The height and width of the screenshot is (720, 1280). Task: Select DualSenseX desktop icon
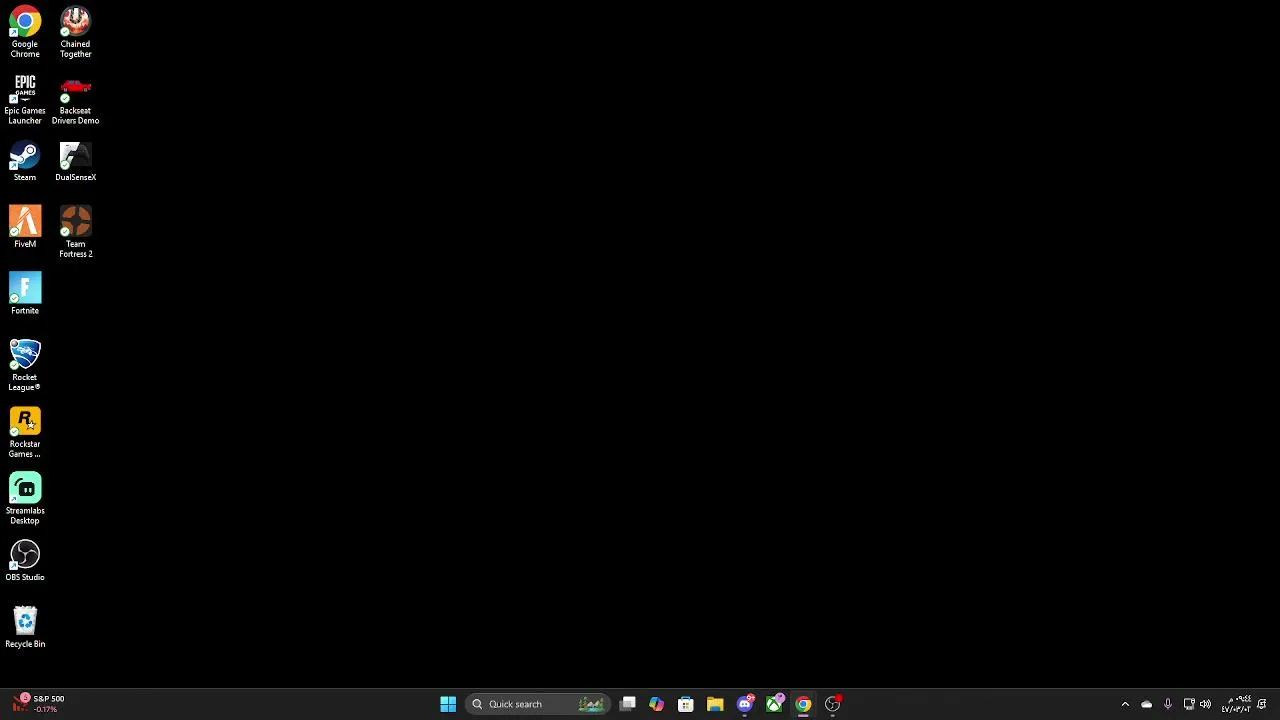[75, 161]
